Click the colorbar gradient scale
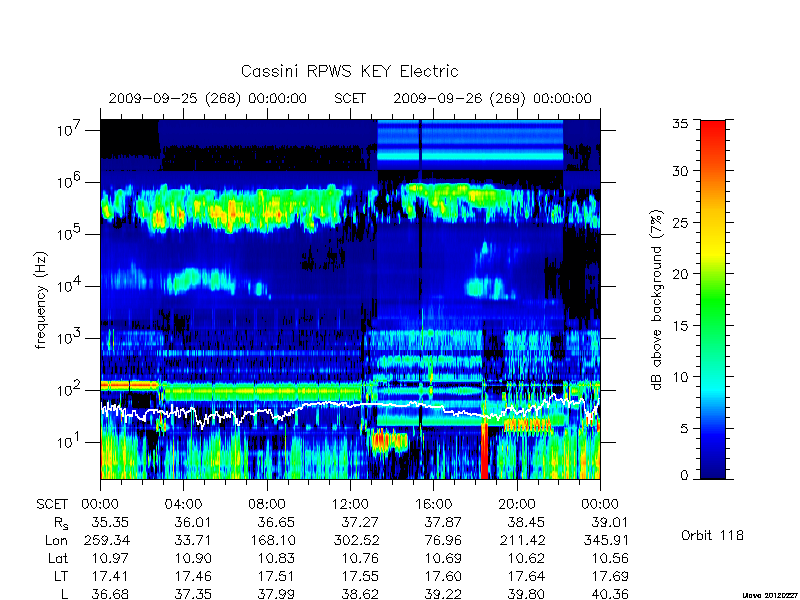Screen dimensions: 800x600 (x=713, y=299)
